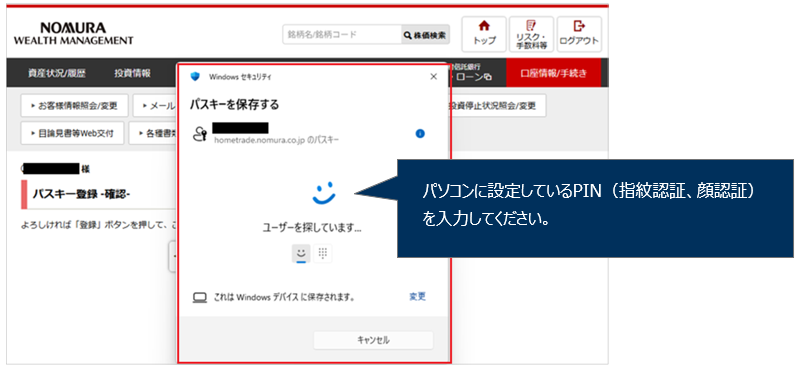Close the Windows セキュリティ dialog
The height and width of the screenshot is (370, 798).
tap(434, 76)
